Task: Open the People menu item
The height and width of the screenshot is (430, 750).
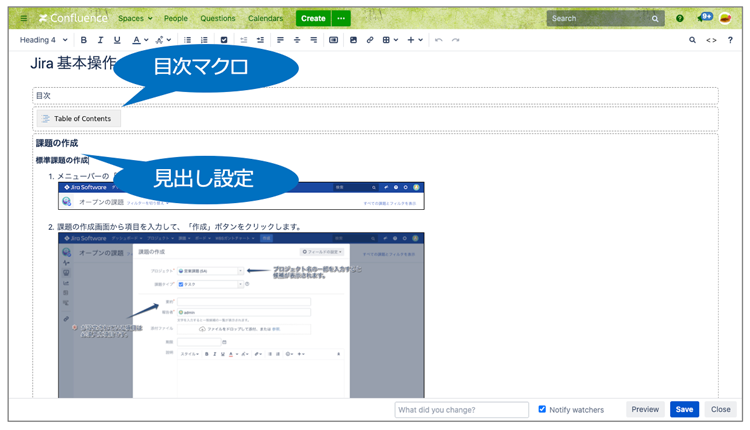Action: point(176,18)
